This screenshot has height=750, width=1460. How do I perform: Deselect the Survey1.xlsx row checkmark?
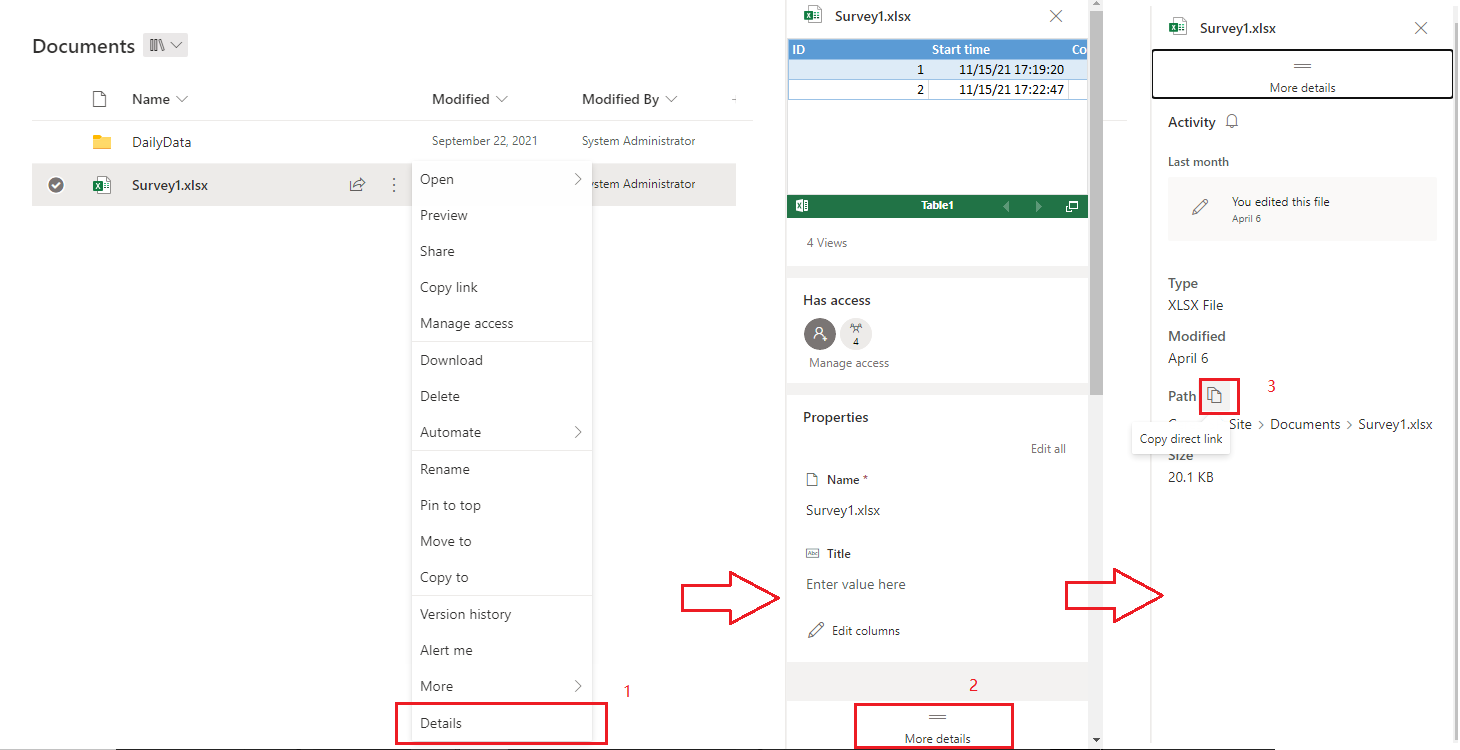point(56,185)
